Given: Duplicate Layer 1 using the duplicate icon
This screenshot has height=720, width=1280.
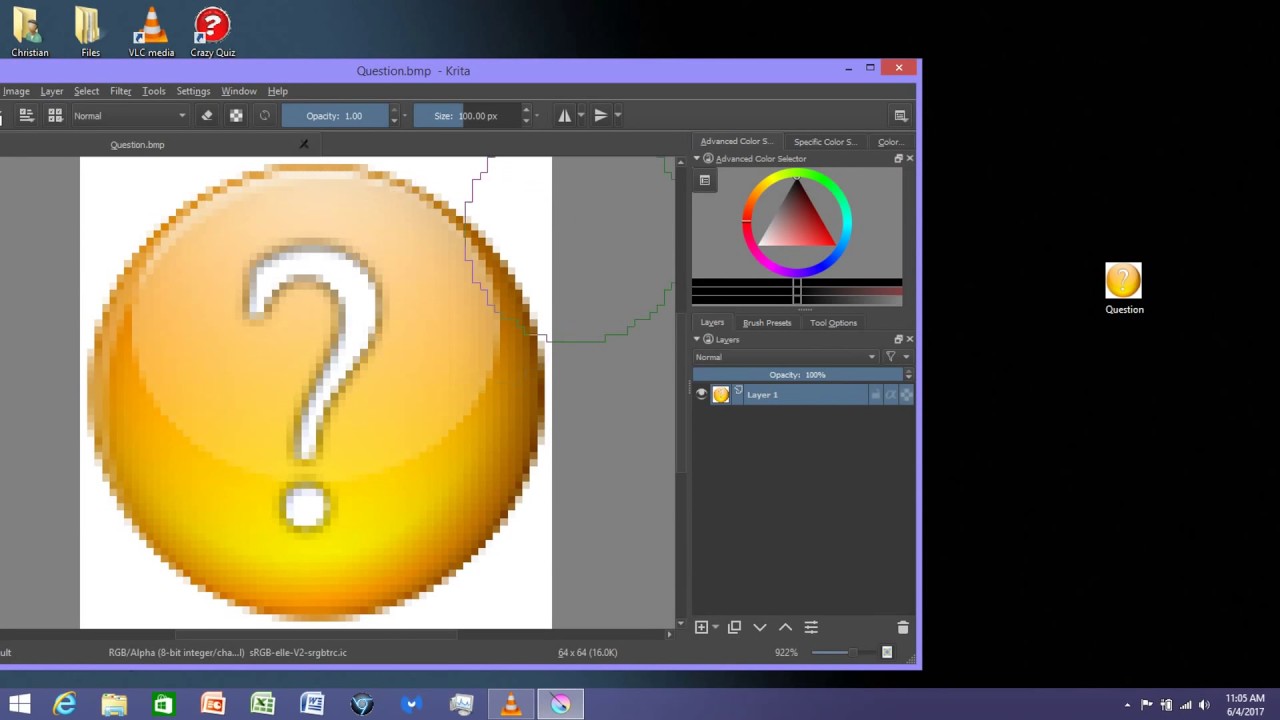Looking at the screenshot, I should pyautogui.click(x=733, y=627).
